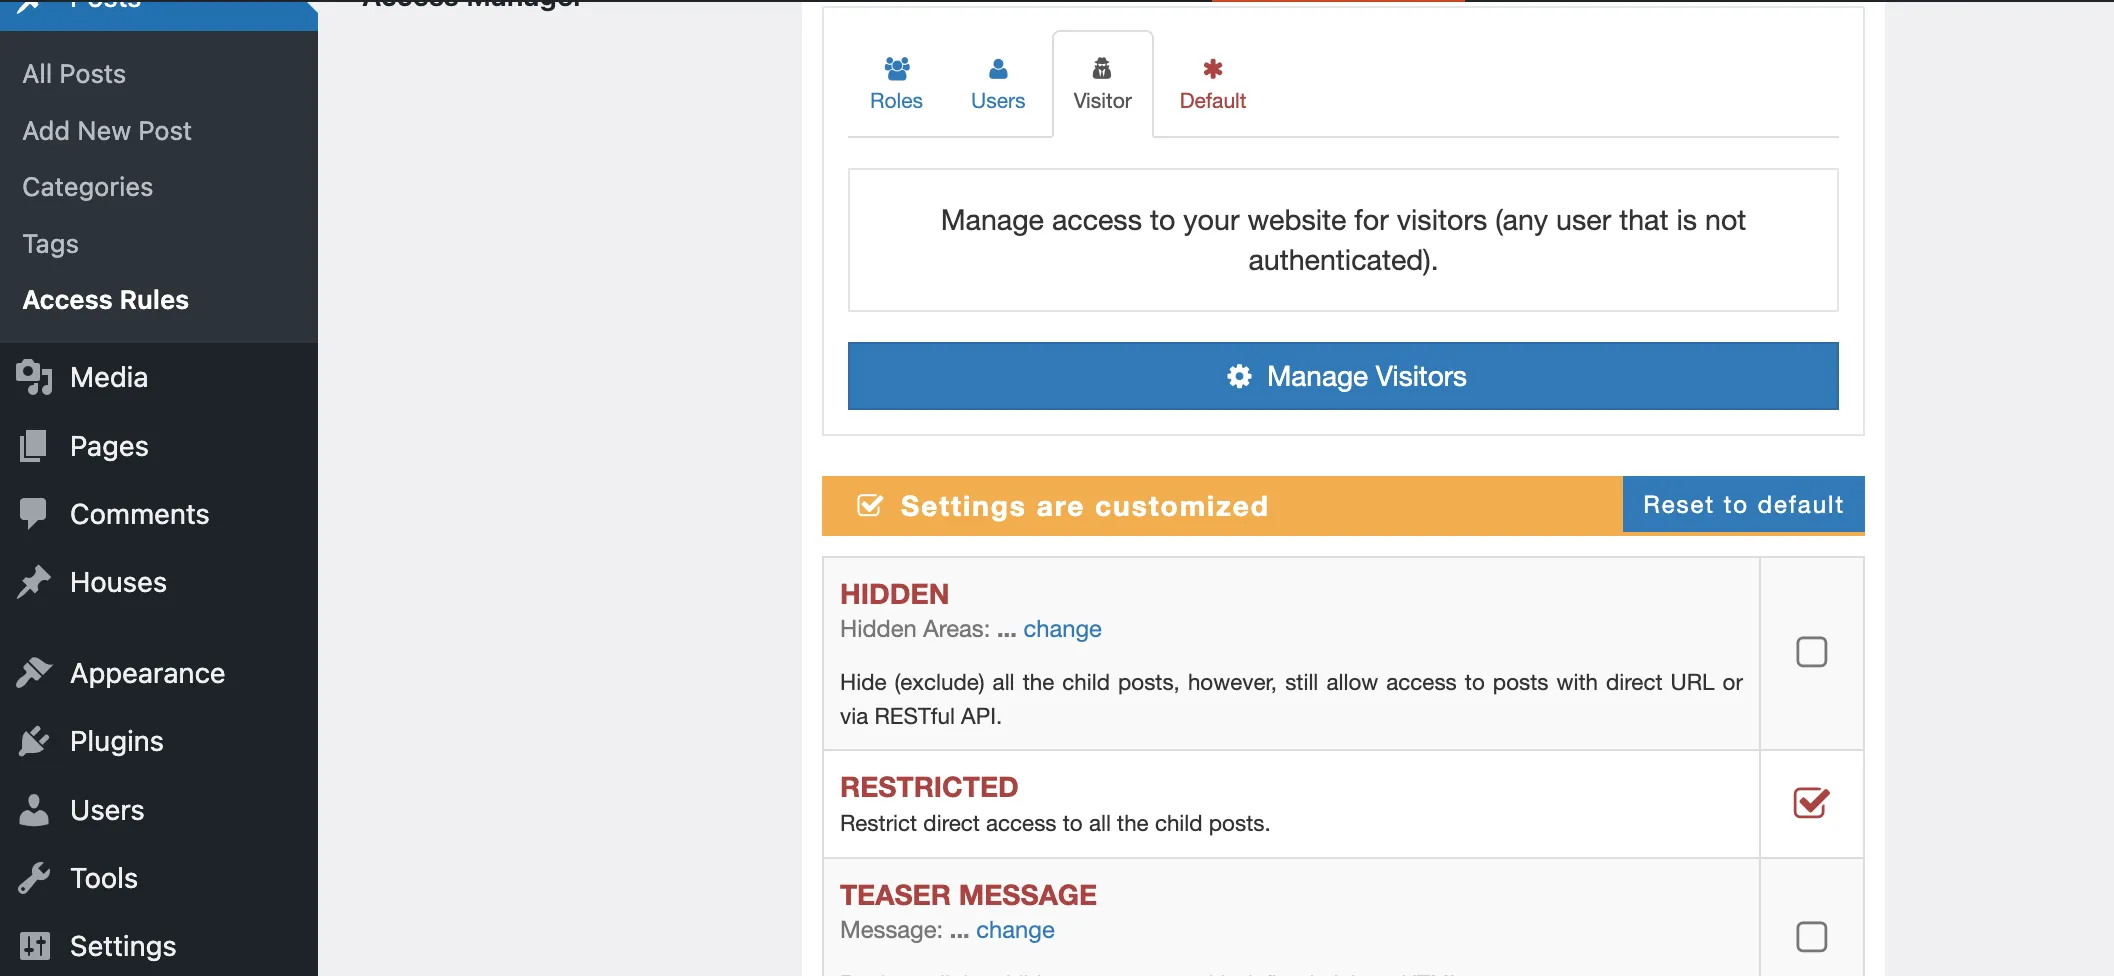This screenshot has height=976, width=2114.
Task: Open Categories in sidebar
Action: [88, 187]
